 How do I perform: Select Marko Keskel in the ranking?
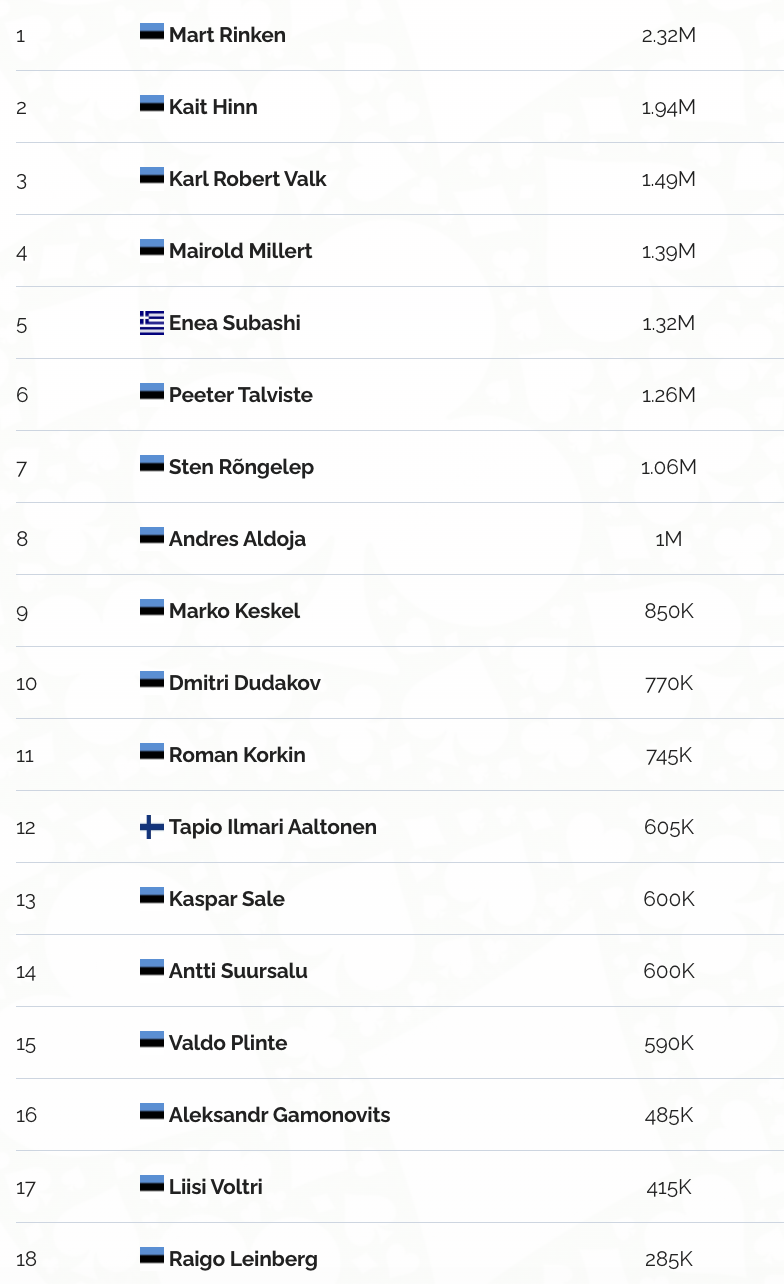pos(234,611)
